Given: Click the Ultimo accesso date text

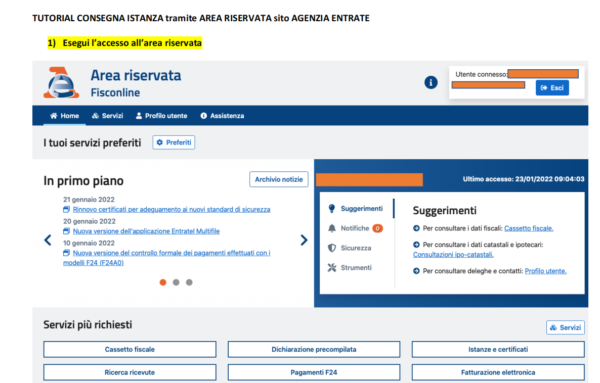Looking at the screenshot, I should pyautogui.click(x=523, y=179).
